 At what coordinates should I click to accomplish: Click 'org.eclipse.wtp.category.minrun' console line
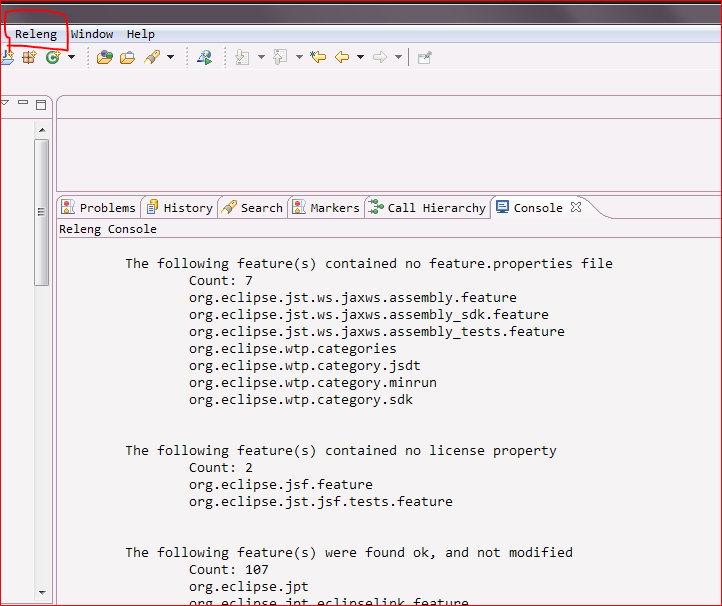click(x=313, y=383)
